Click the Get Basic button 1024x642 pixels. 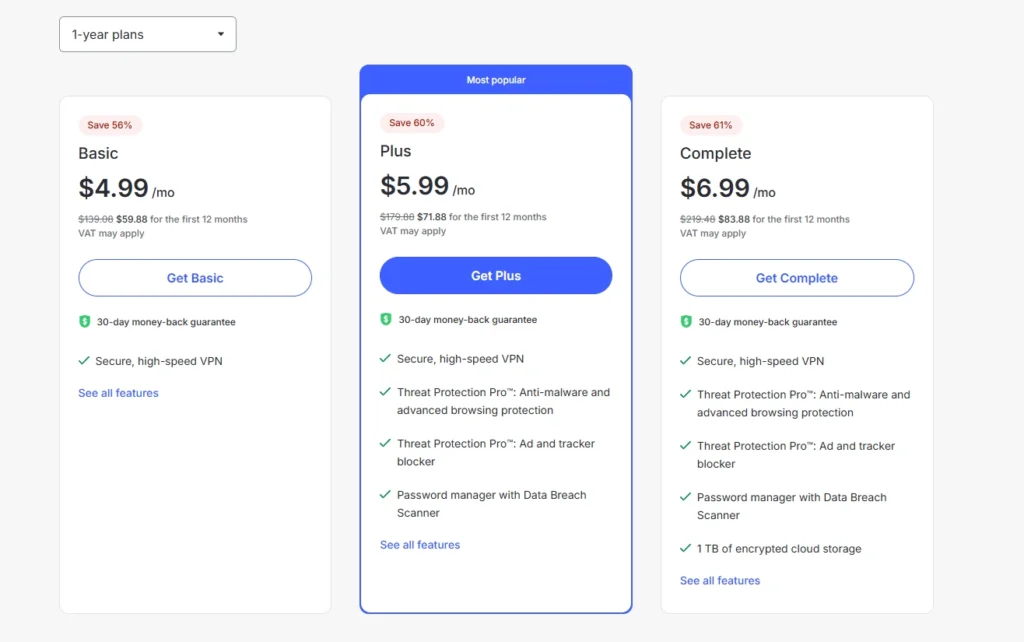tap(195, 278)
